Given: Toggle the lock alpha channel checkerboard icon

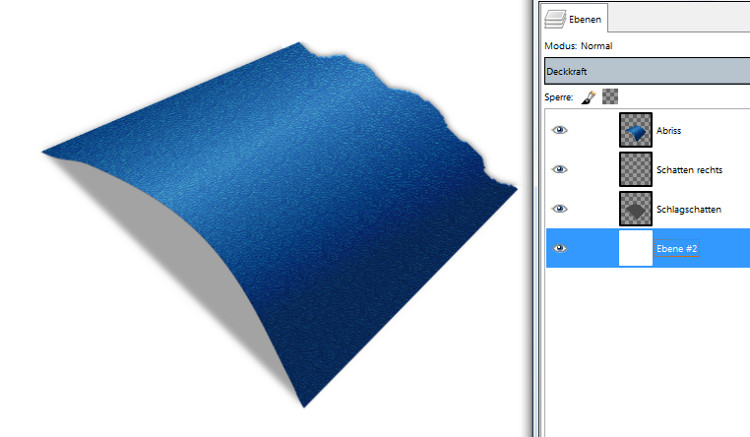Looking at the screenshot, I should coord(609,97).
